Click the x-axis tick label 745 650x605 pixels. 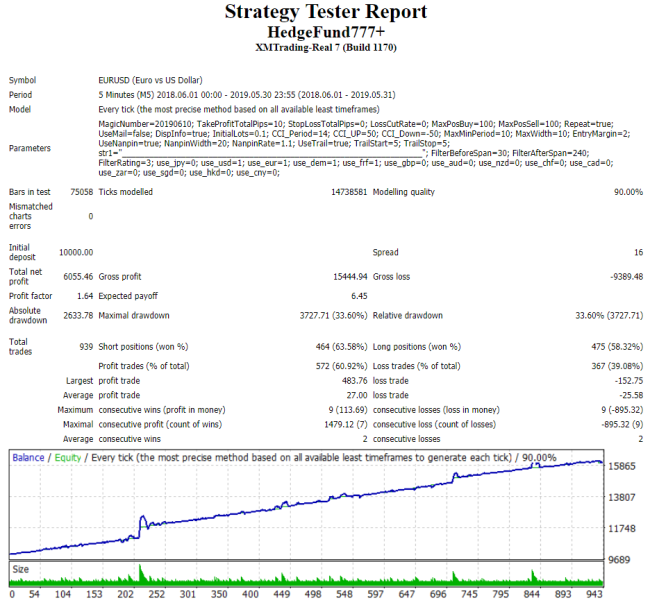pyautogui.click(x=469, y=594)
